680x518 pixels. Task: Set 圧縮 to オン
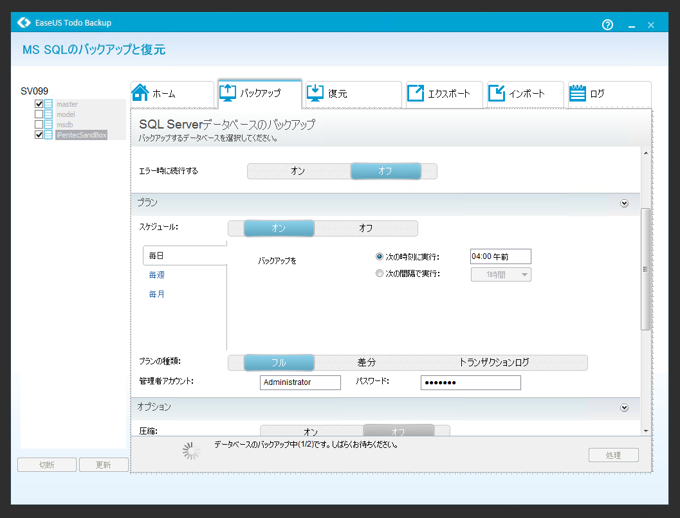[311, 431]
